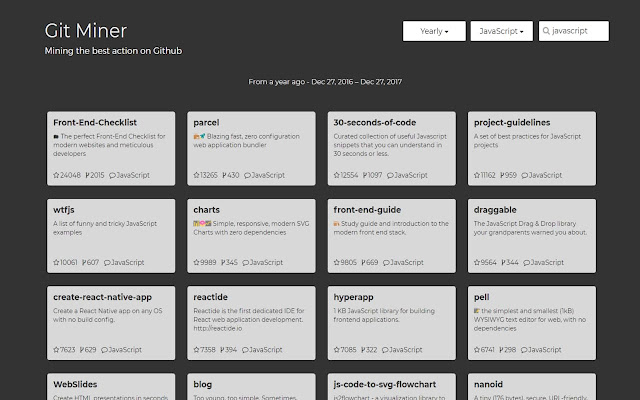
Task: Click star icon beside 10061 on wtfjs
Action: pos(56,262)
